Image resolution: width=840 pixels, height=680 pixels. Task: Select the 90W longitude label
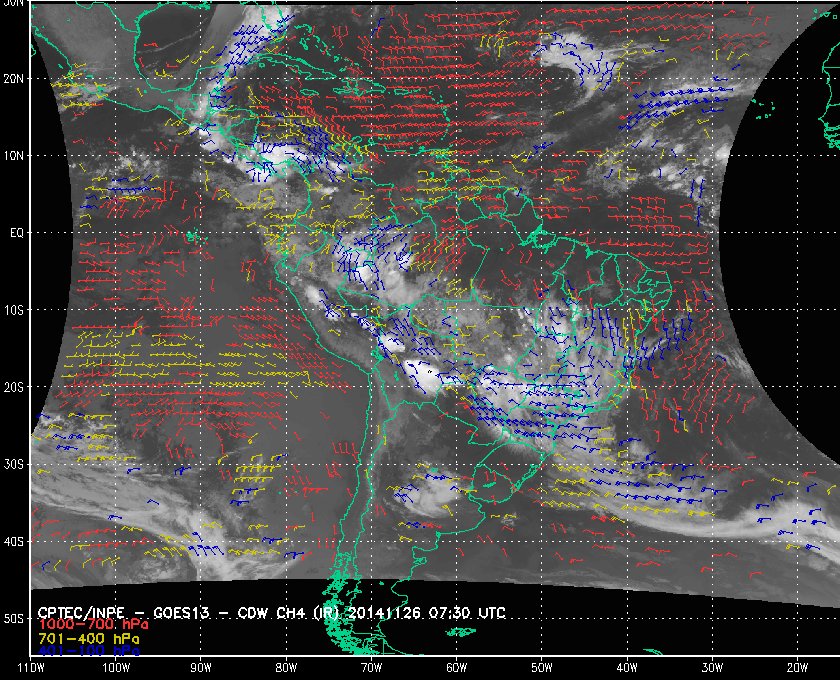tap(201, 668)
